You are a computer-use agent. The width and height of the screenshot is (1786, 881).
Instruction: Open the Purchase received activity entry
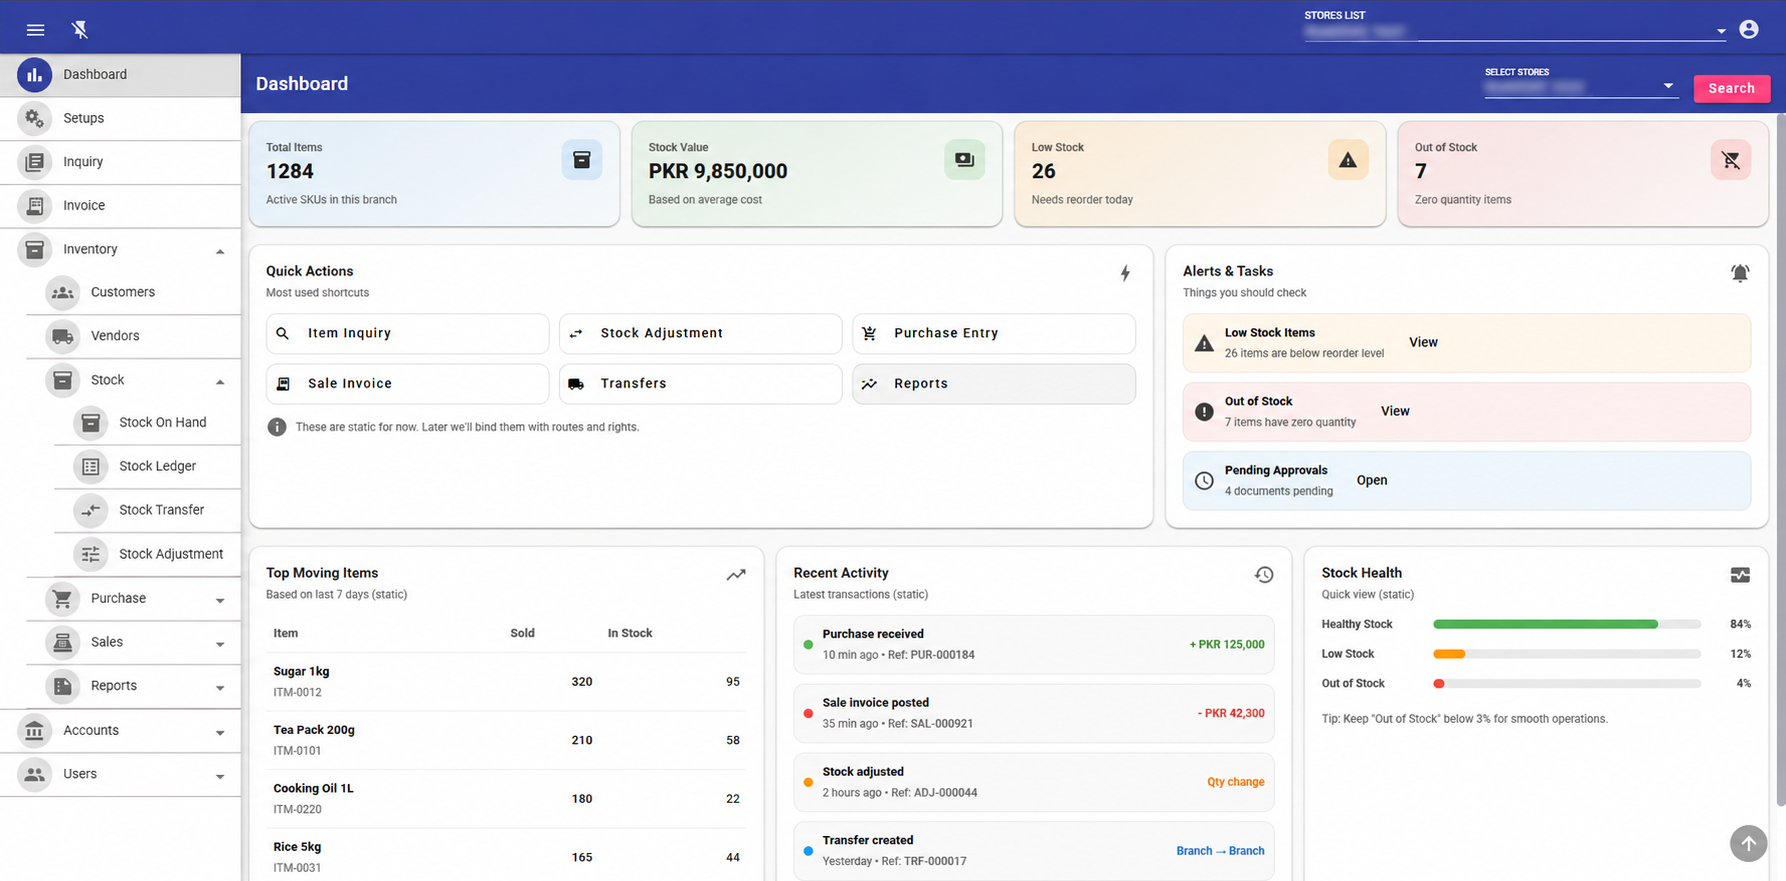coord(1034,645)
